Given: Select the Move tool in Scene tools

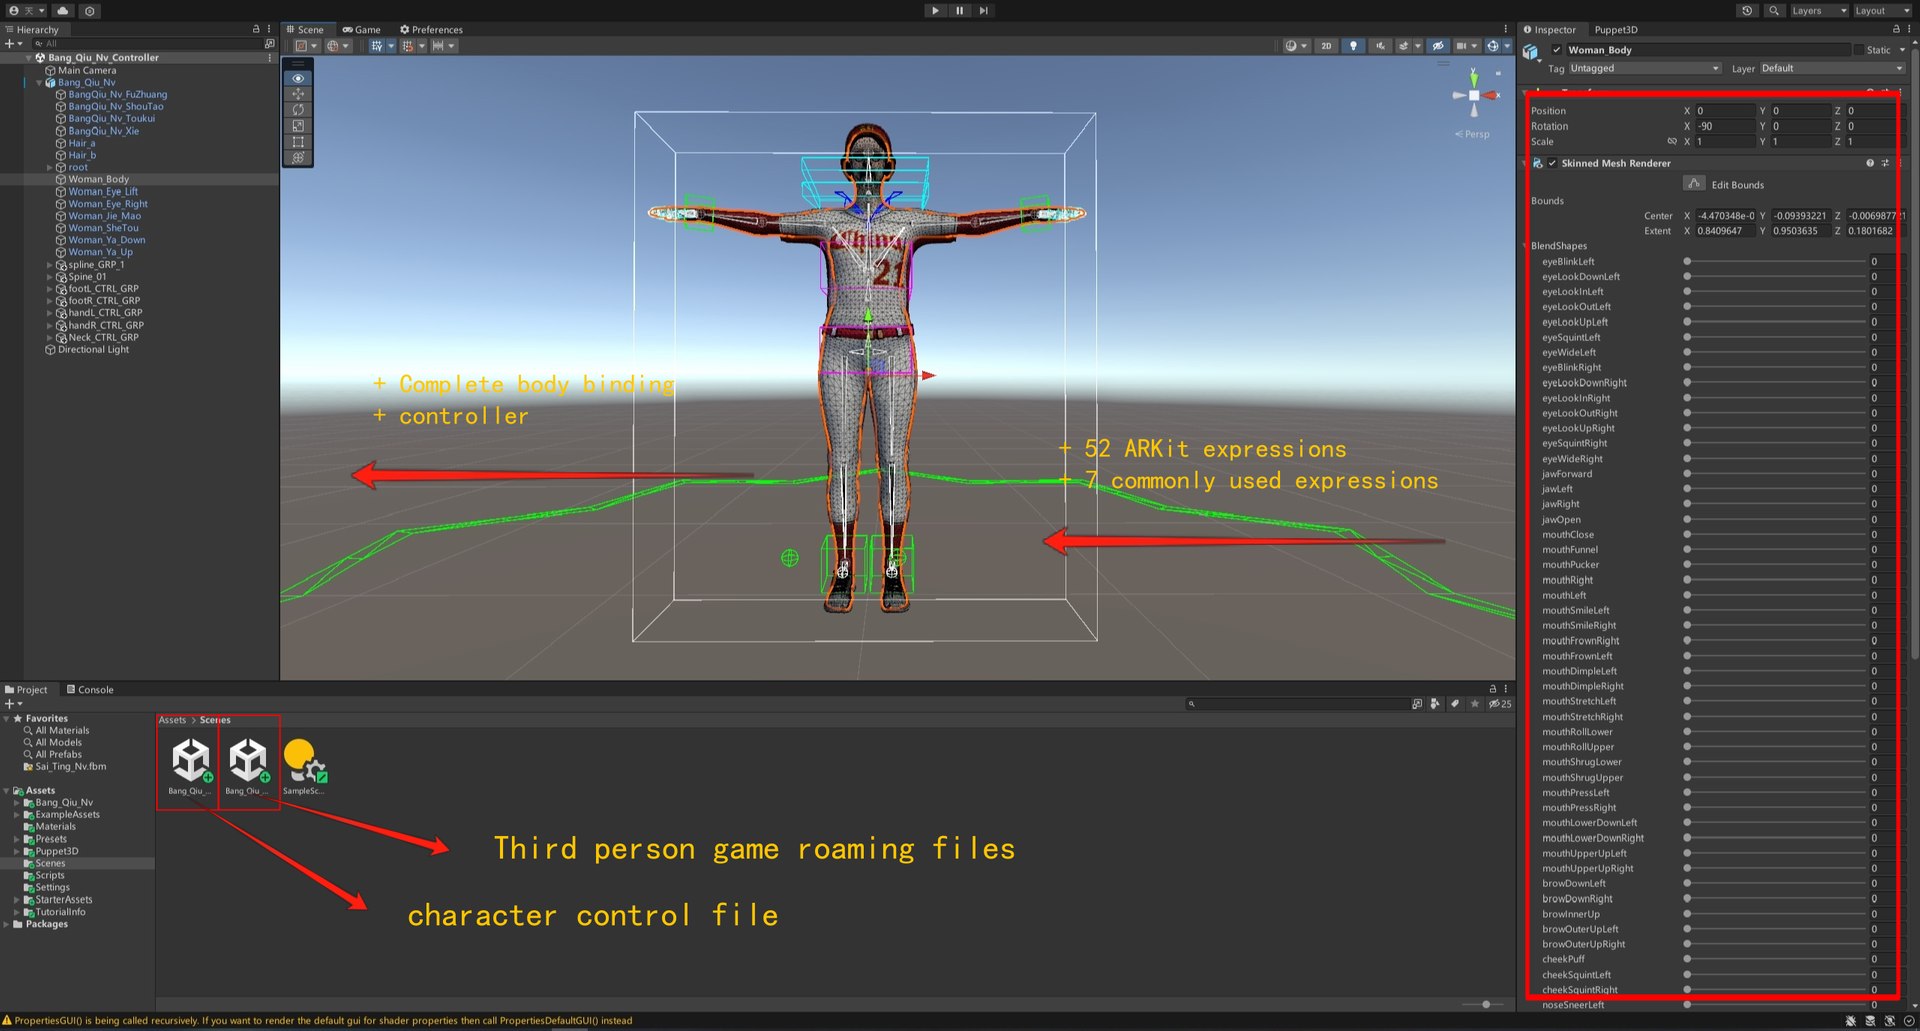Looking at the screenshot, I should pyautogui.click(x=298, y=94).
